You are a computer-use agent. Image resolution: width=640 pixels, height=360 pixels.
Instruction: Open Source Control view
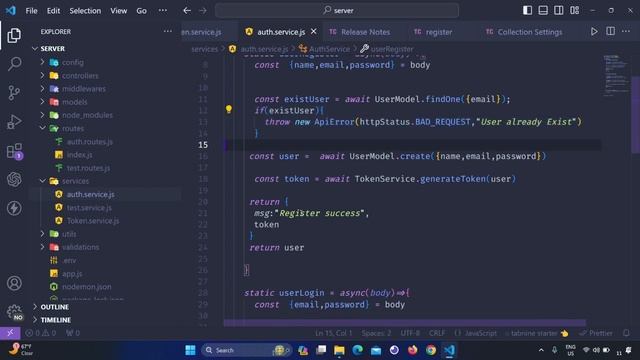pyautogui.click(x=14, y=93)
